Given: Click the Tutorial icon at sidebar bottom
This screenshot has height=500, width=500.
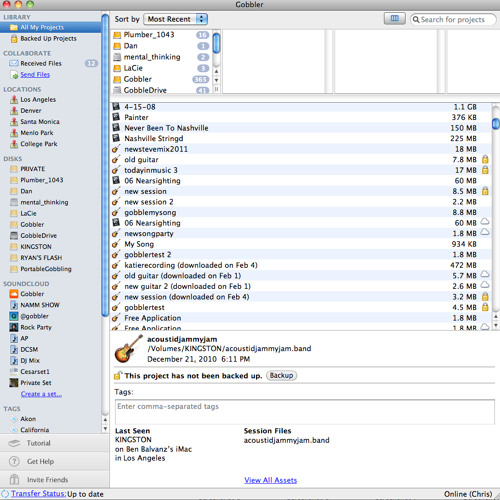Looking at the screenshot, I should [14, 443].
